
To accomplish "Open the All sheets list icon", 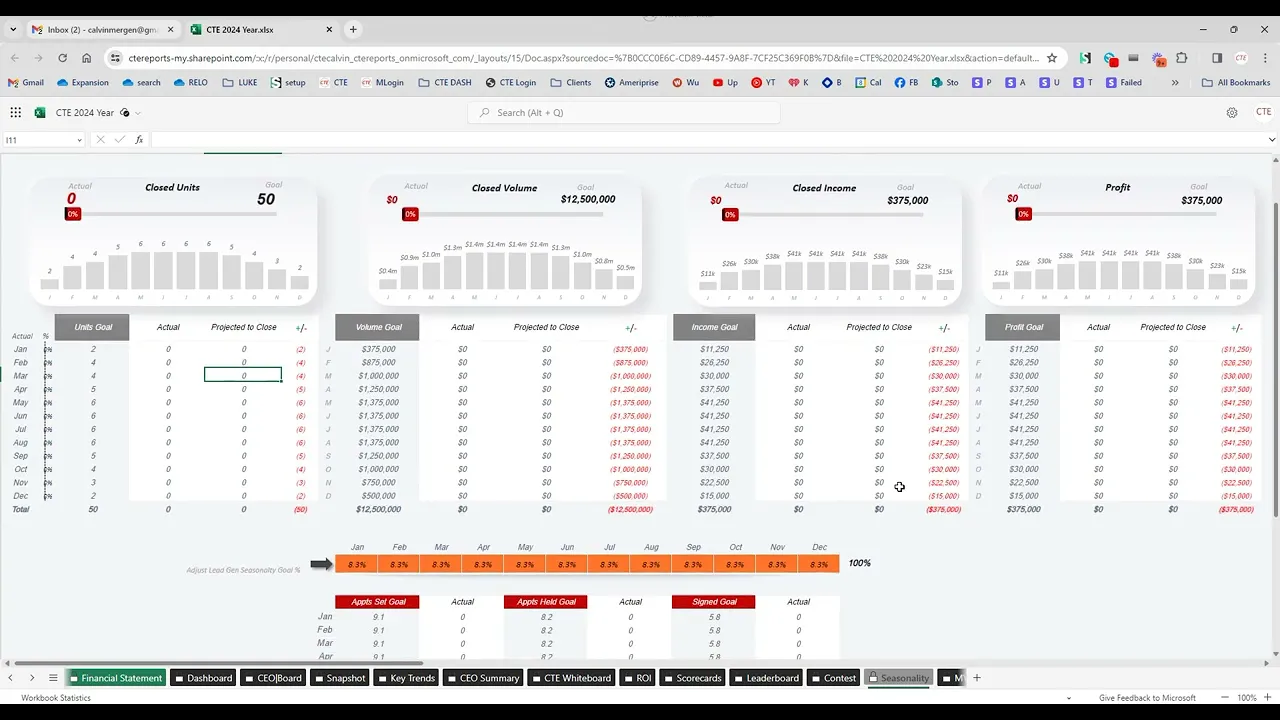I will 53,678.
